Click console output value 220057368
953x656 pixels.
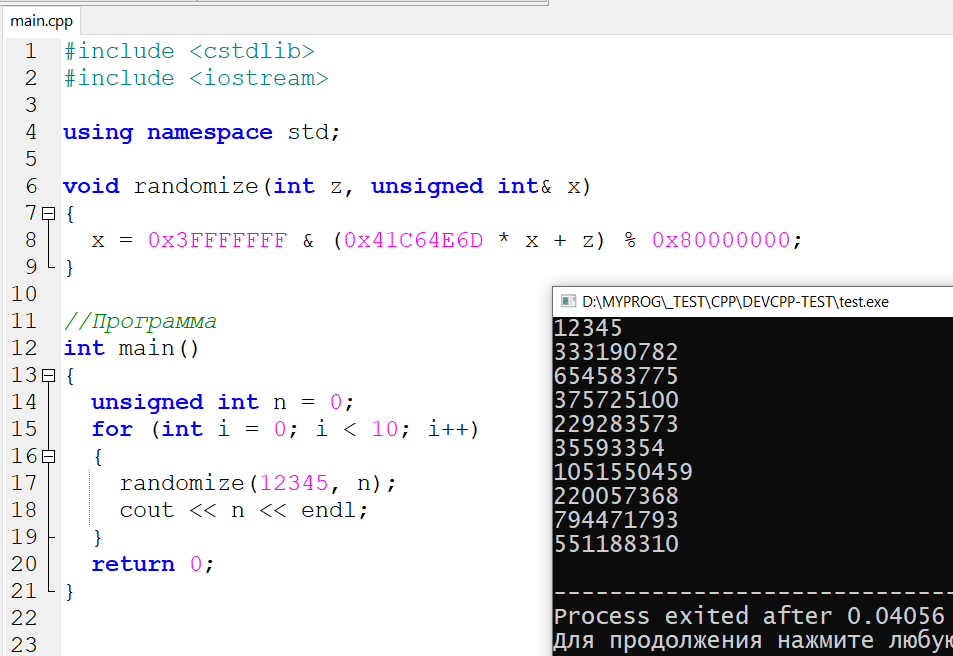(616, 496)
